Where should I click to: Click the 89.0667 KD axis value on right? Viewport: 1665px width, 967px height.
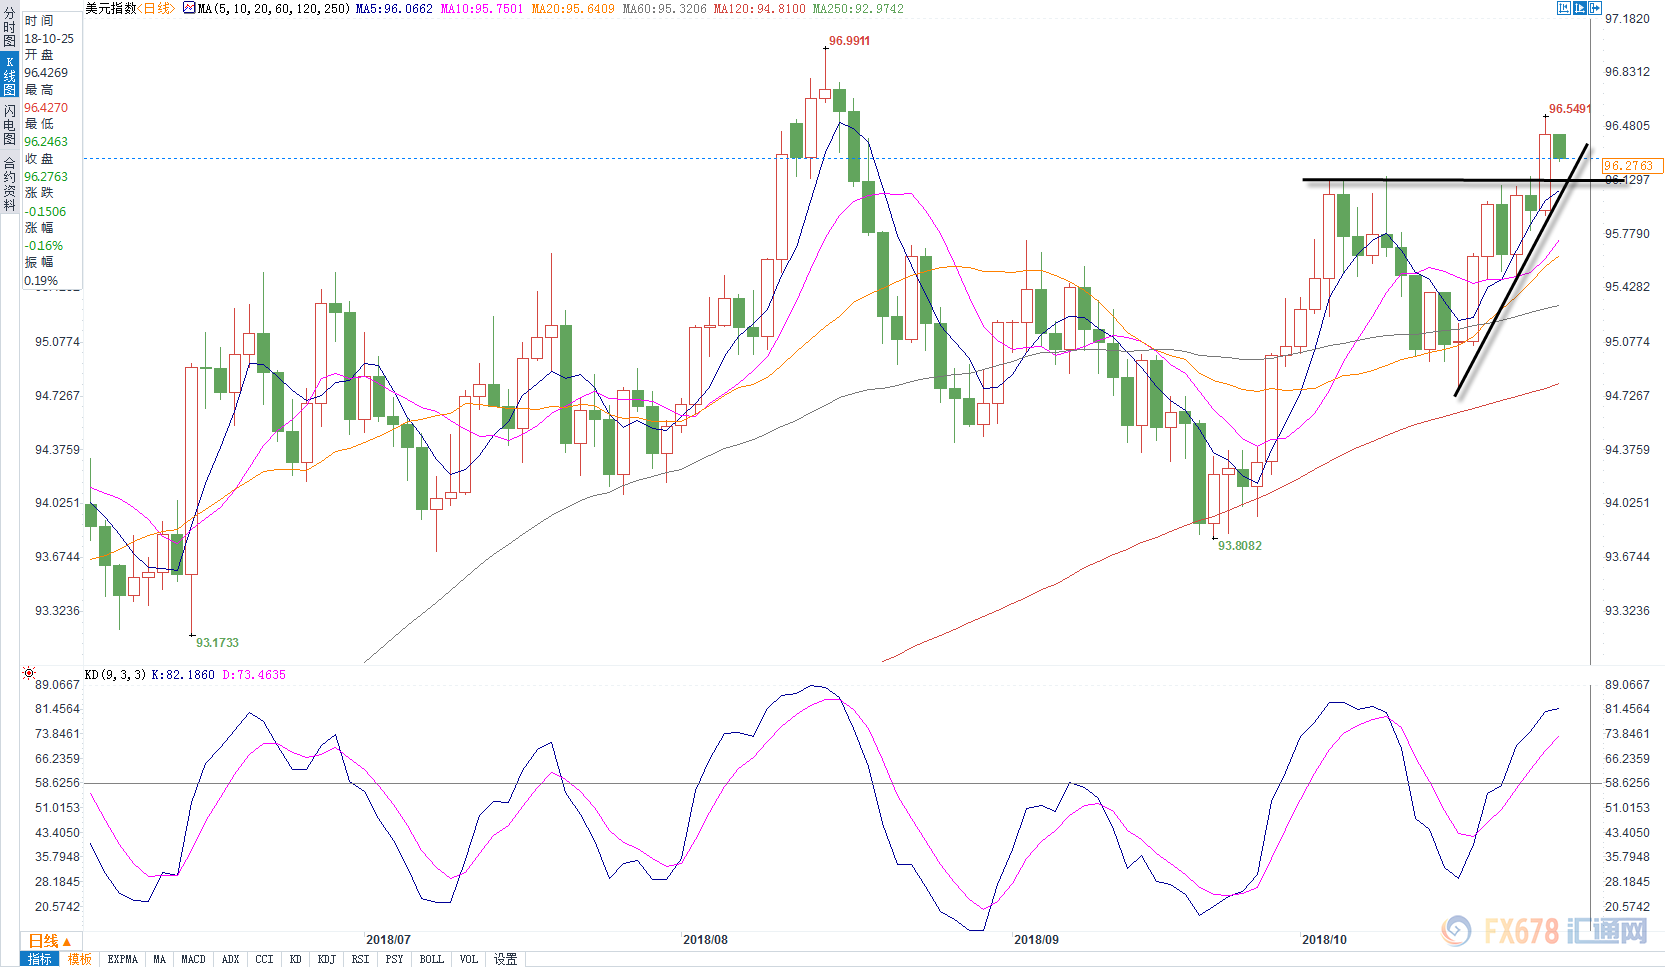1627,685
